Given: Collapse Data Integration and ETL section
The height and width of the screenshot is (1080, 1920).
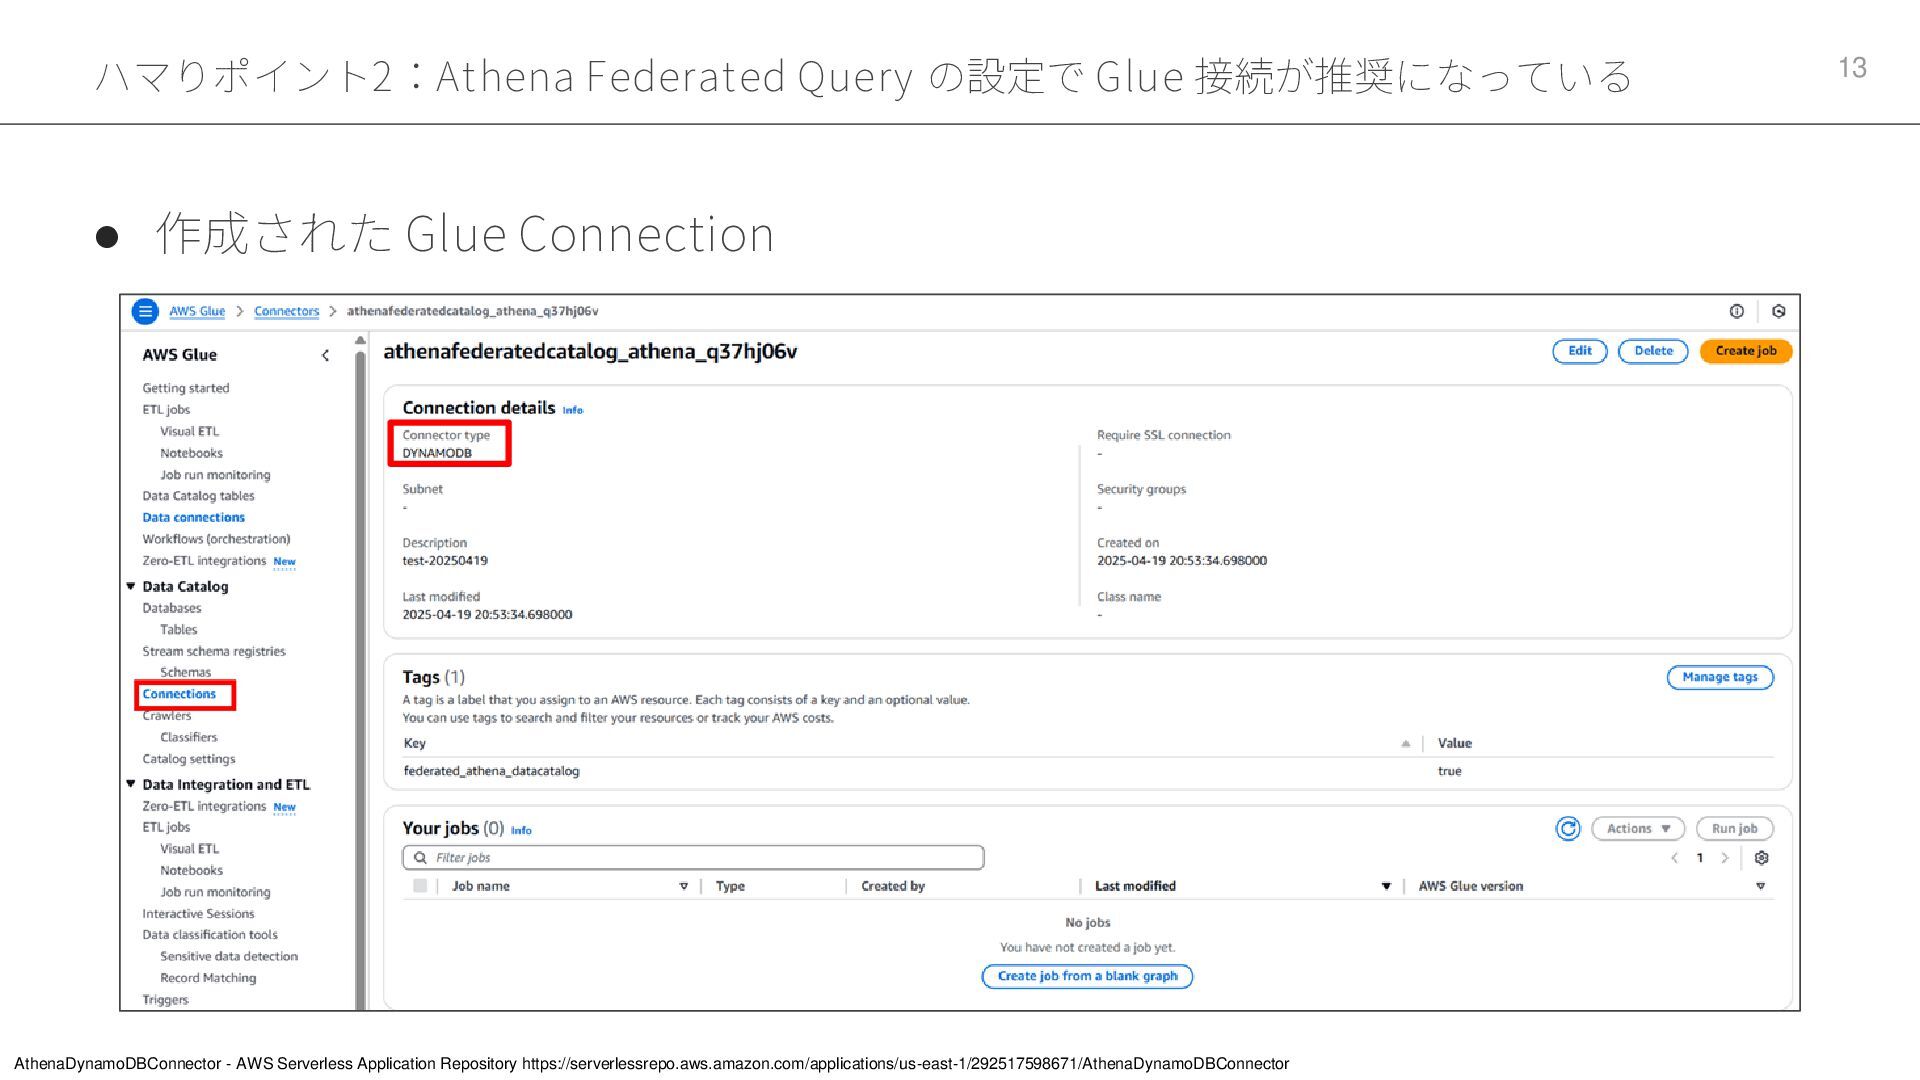Looking at the screenshot, I should [131, 784].
